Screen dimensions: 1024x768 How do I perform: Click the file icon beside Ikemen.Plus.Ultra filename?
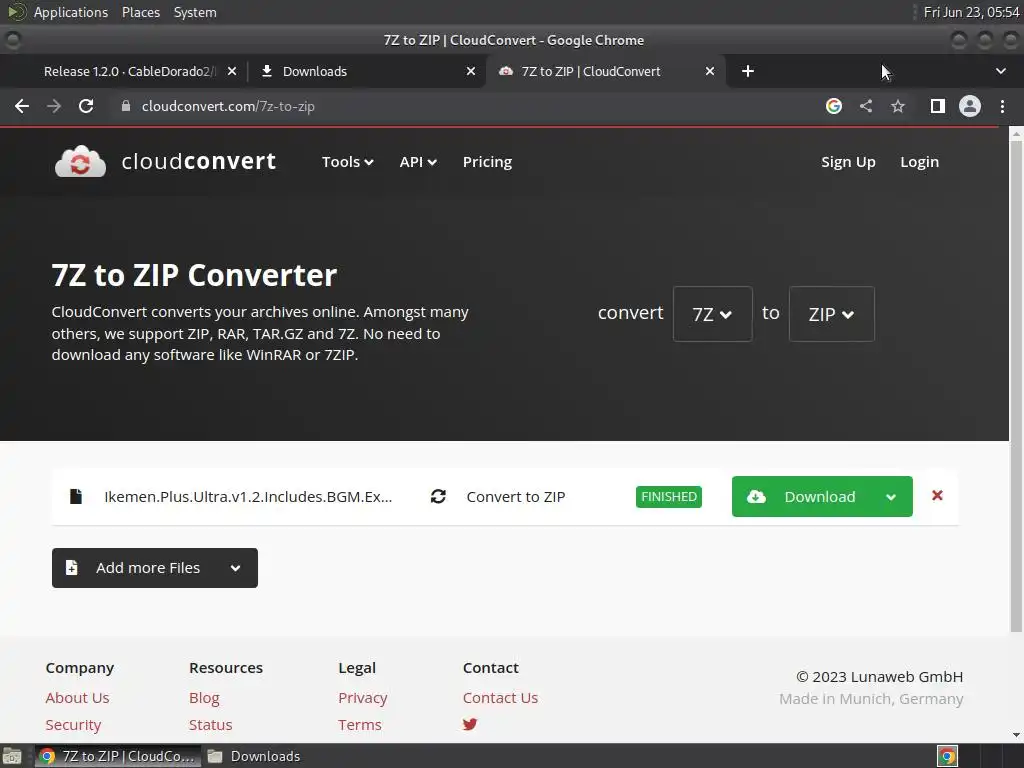click(76, 496)
